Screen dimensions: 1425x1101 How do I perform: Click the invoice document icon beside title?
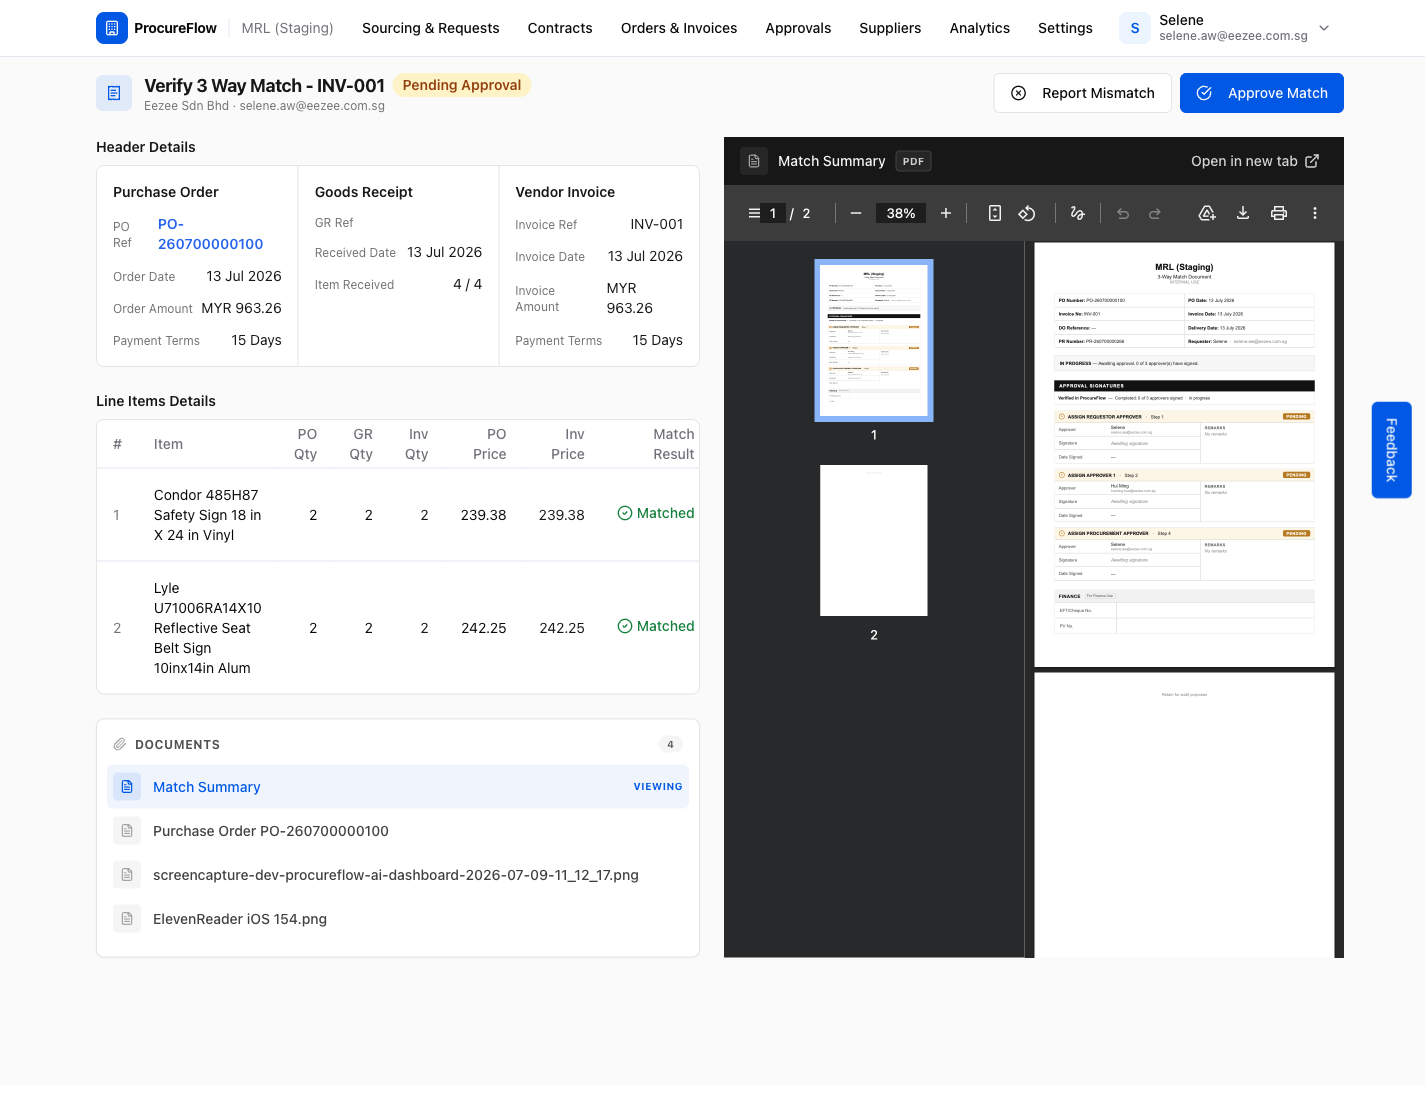coord(114,93)
